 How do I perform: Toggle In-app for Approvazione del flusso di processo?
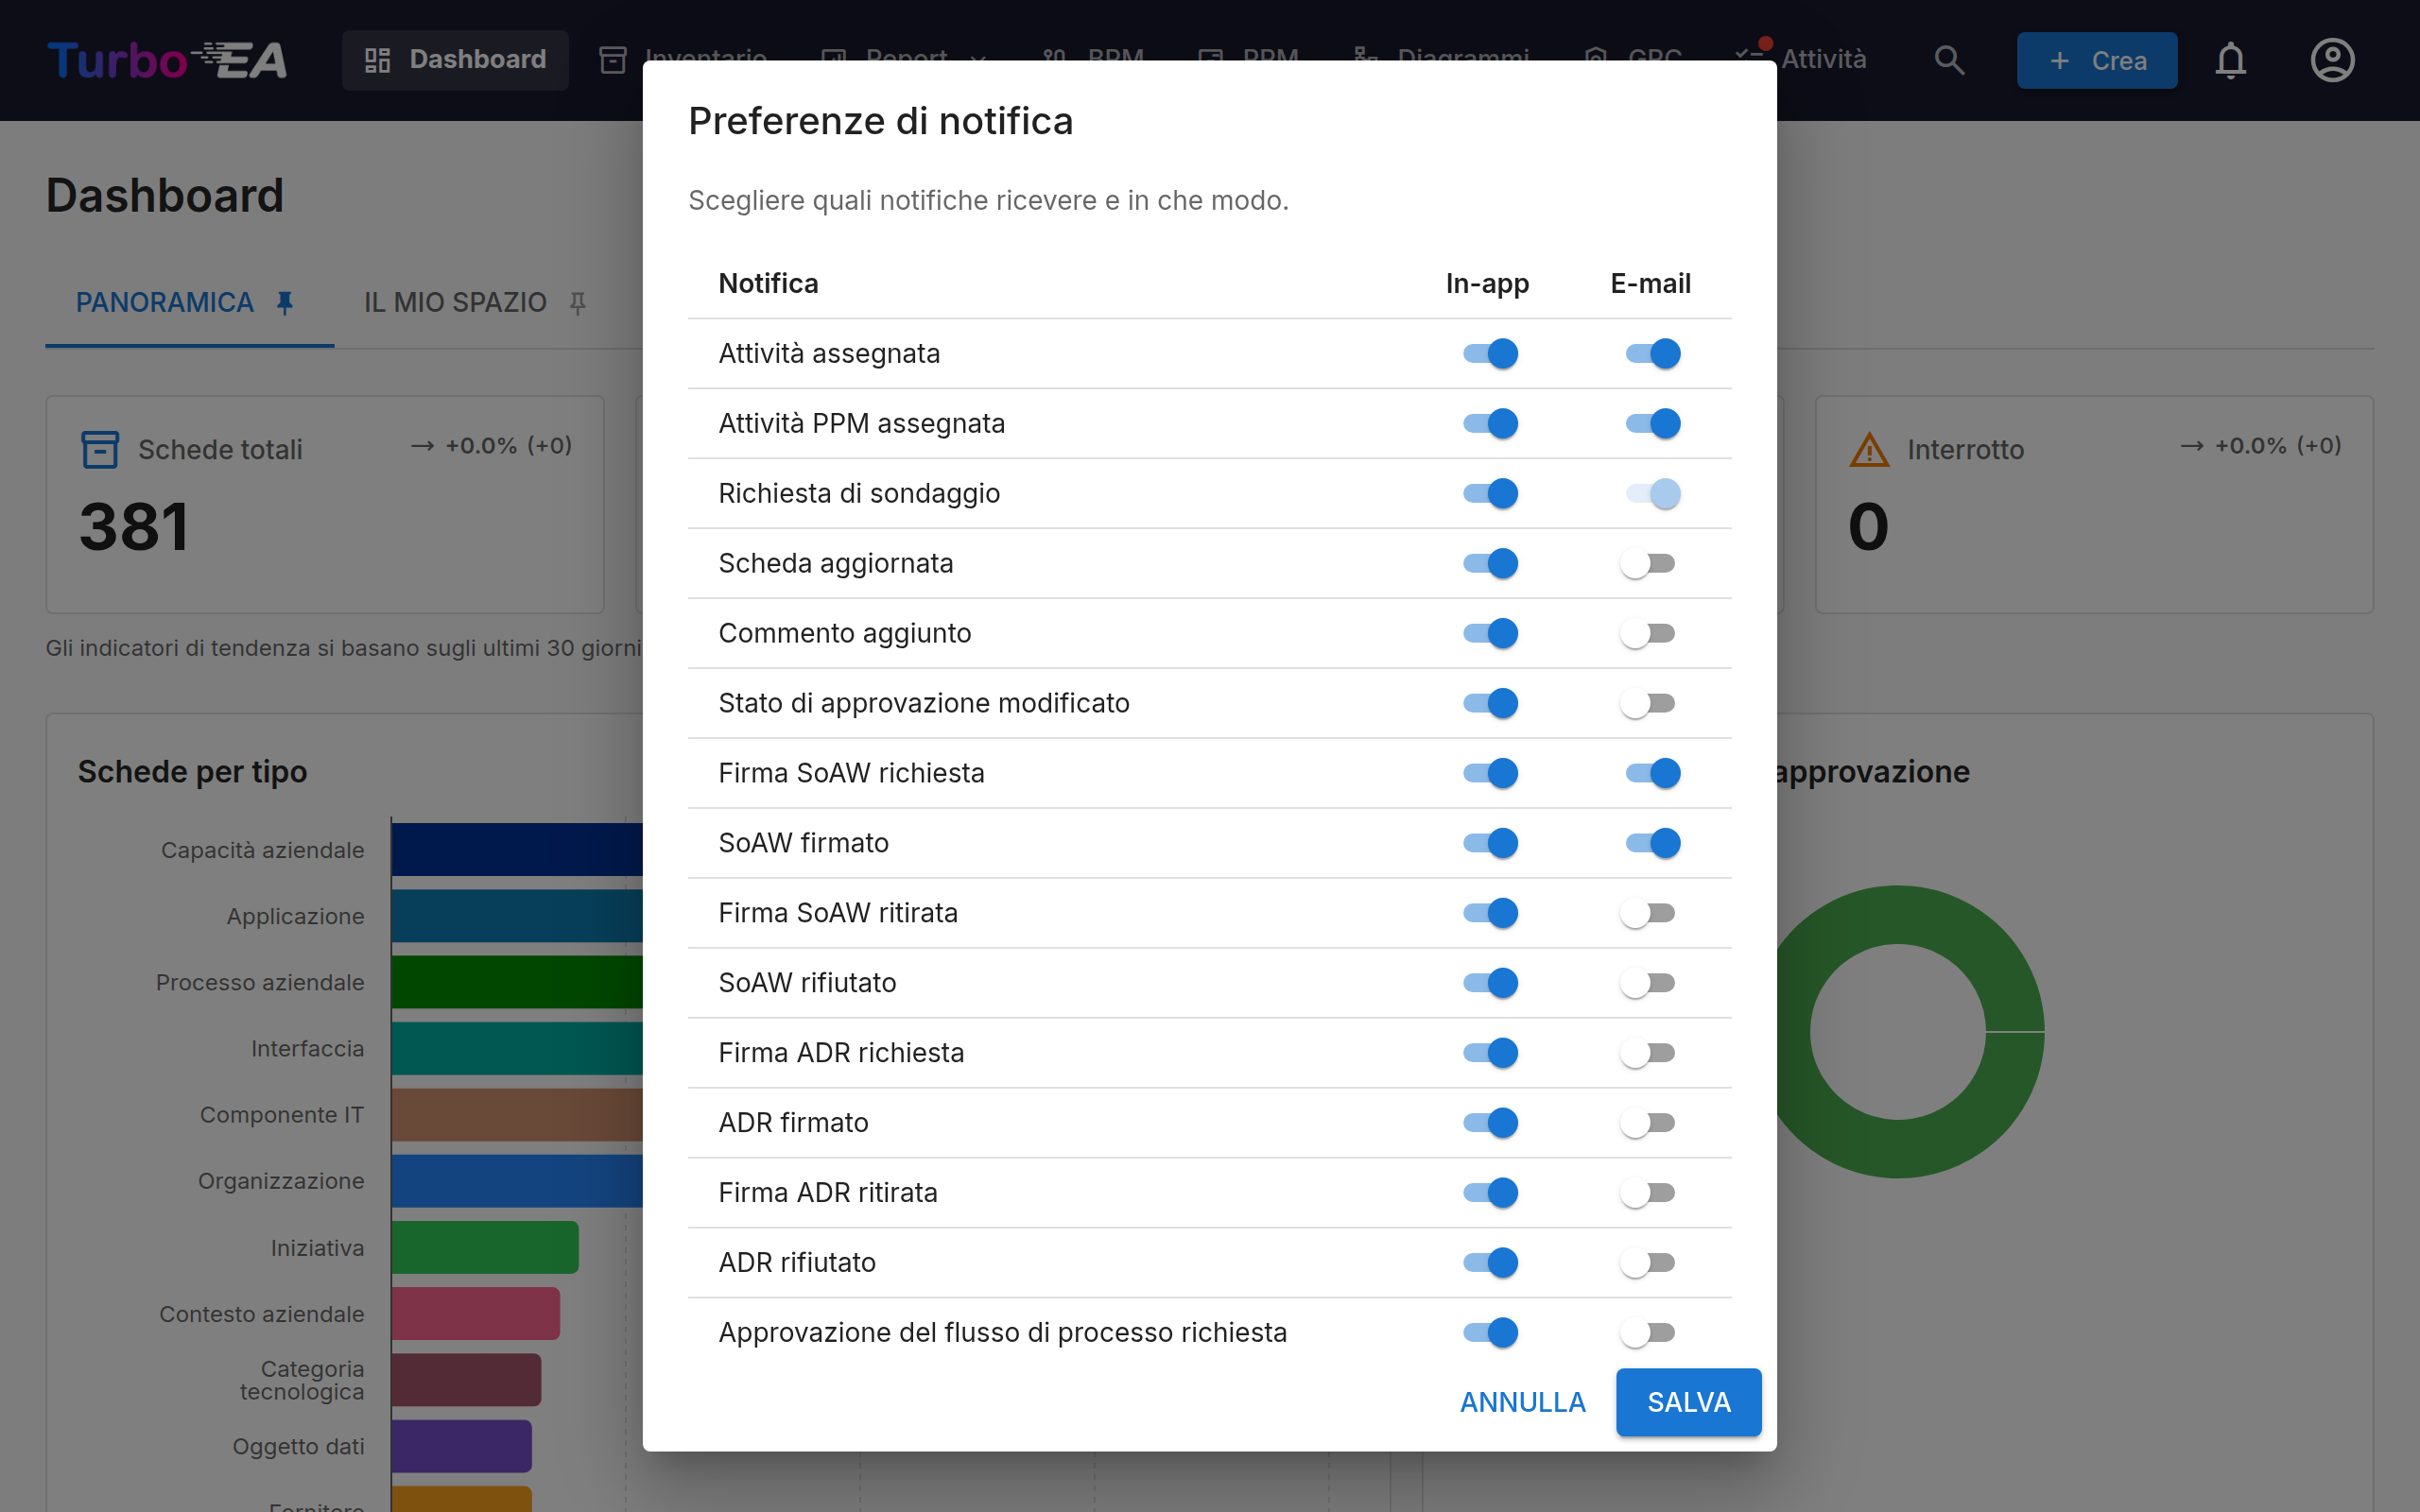tap(1489, 1333)
